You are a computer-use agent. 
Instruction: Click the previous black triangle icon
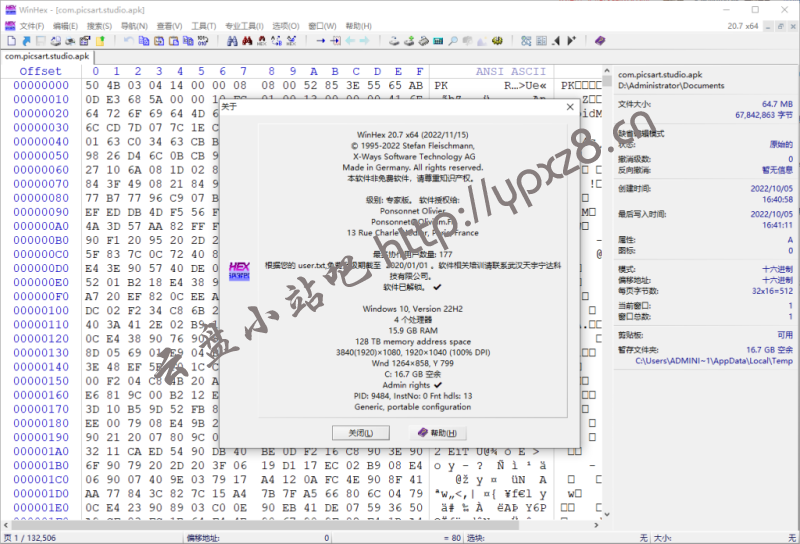coord(556,41)
